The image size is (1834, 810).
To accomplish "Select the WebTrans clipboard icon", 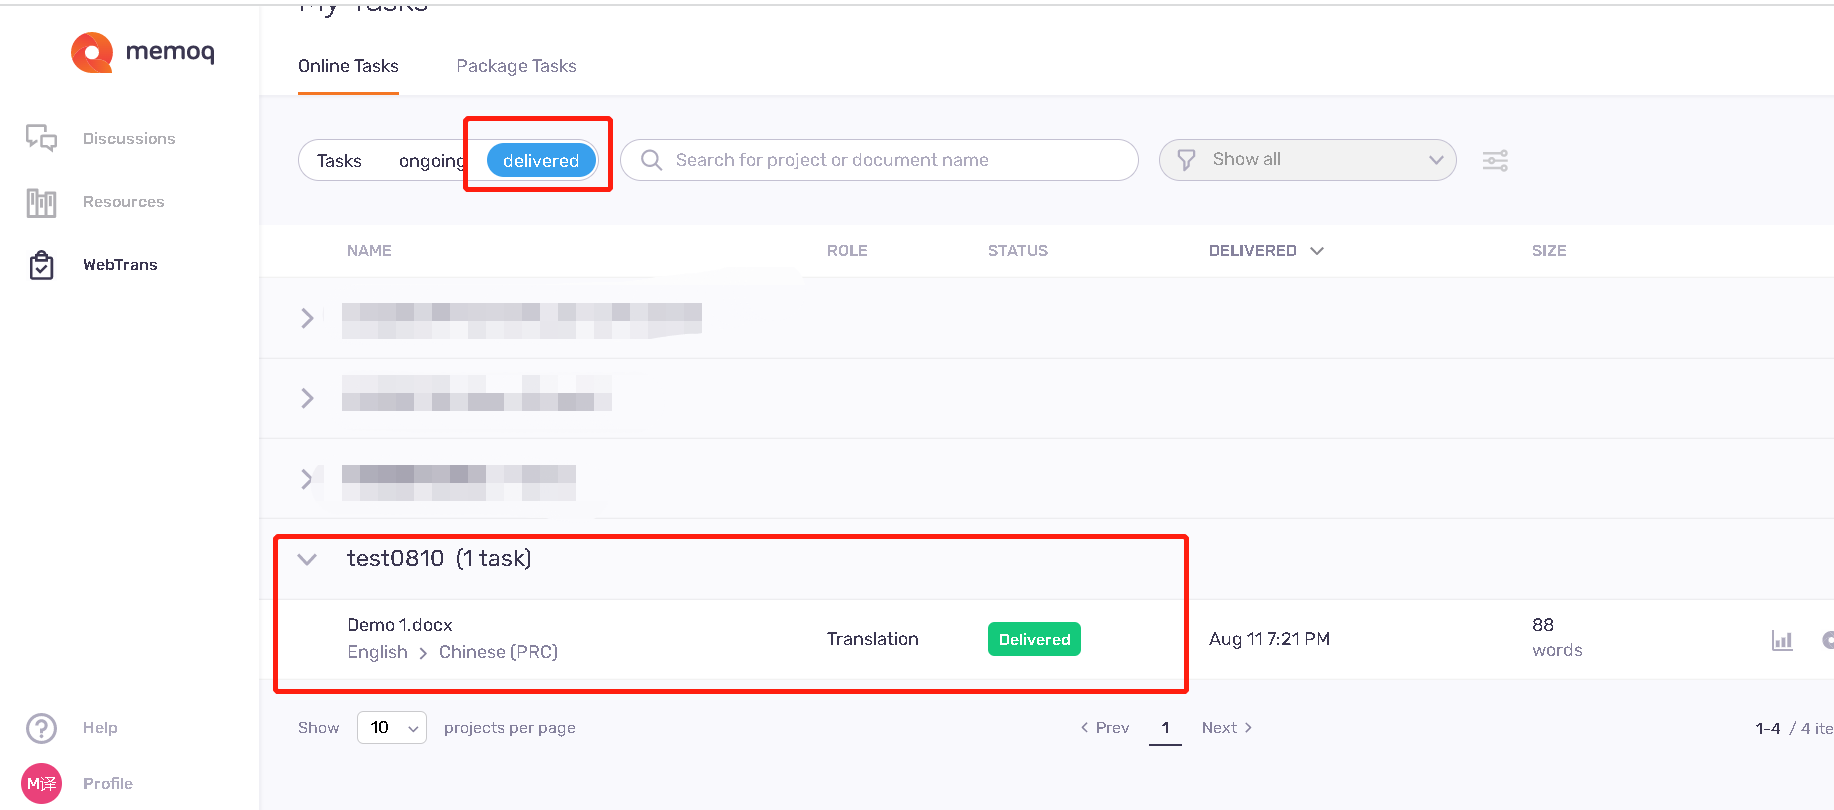I will [x=41, y=265].
